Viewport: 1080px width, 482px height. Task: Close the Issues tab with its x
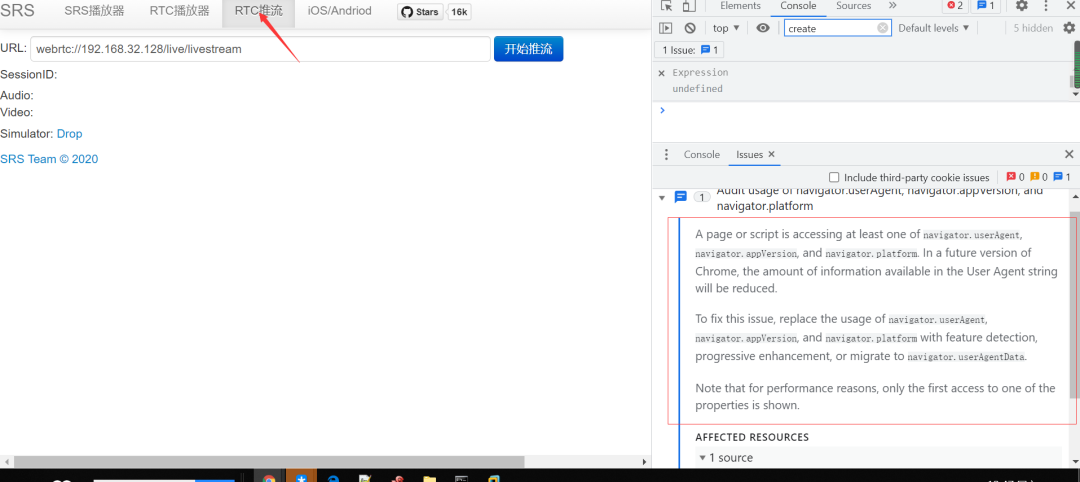[x=771, y=155]
